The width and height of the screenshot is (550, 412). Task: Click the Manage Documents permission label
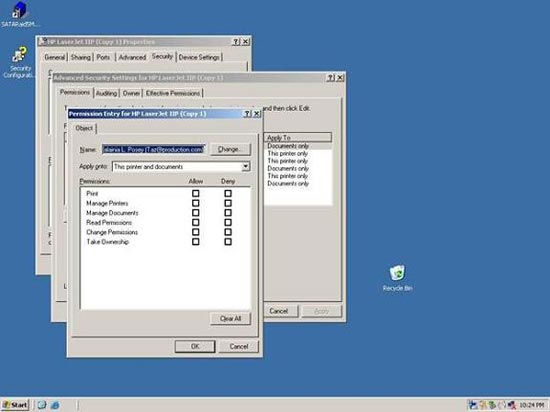click(x=112, y=213)
